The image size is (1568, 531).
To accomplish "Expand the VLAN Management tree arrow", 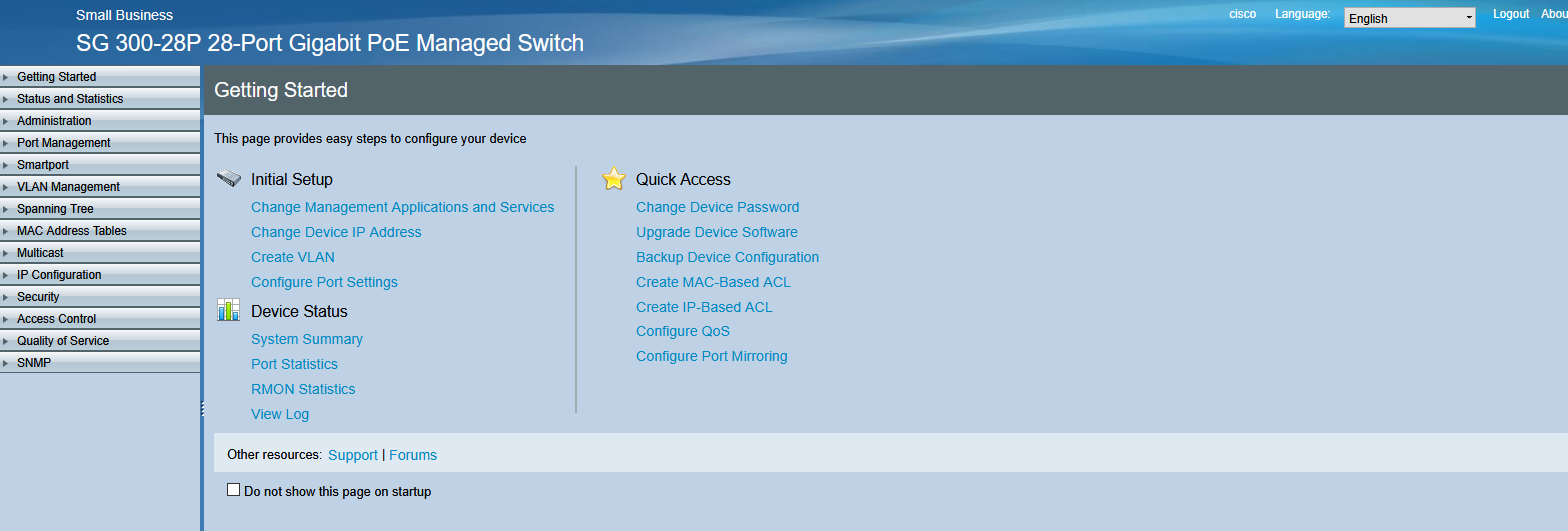I will pos(6,187).
